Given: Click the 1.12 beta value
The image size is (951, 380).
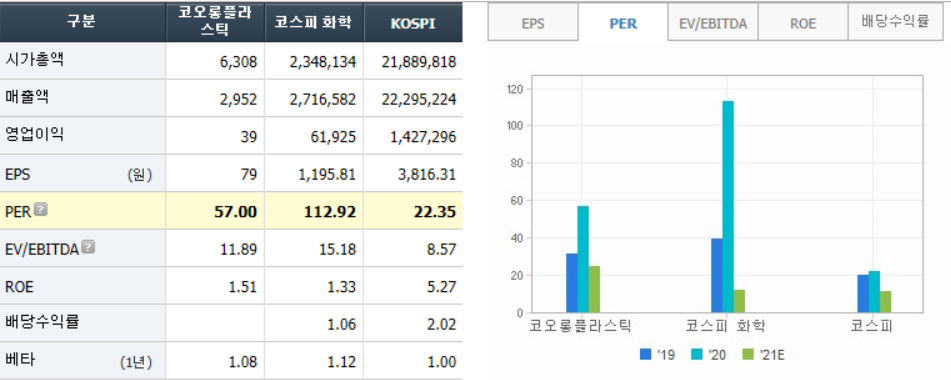Looking at the screenshot, I should click(x=341, y=362).
